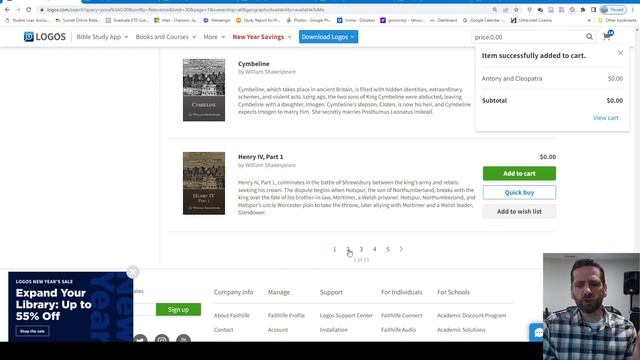Open Contact footer link
Viewport: 640px width, 360px height.
(x=223, y=330)
